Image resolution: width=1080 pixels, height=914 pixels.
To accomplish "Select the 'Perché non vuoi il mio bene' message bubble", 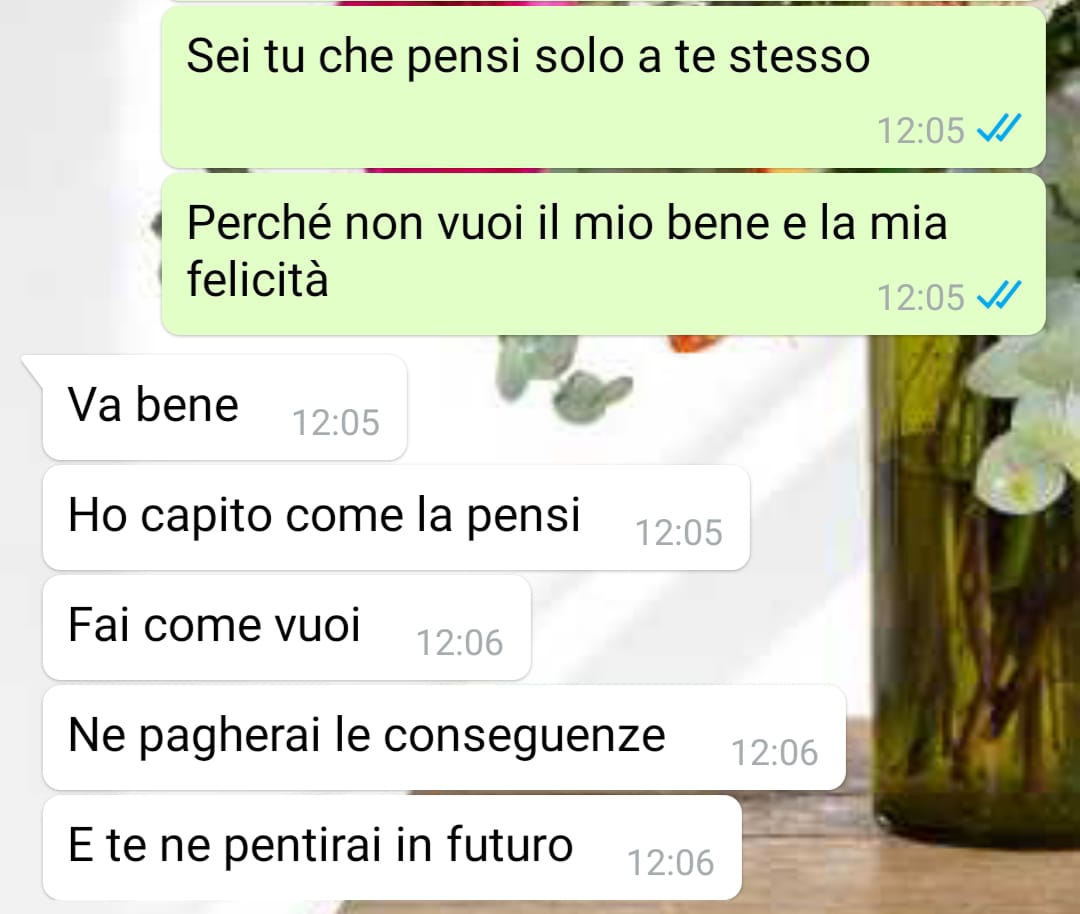I will coord(603,254).
